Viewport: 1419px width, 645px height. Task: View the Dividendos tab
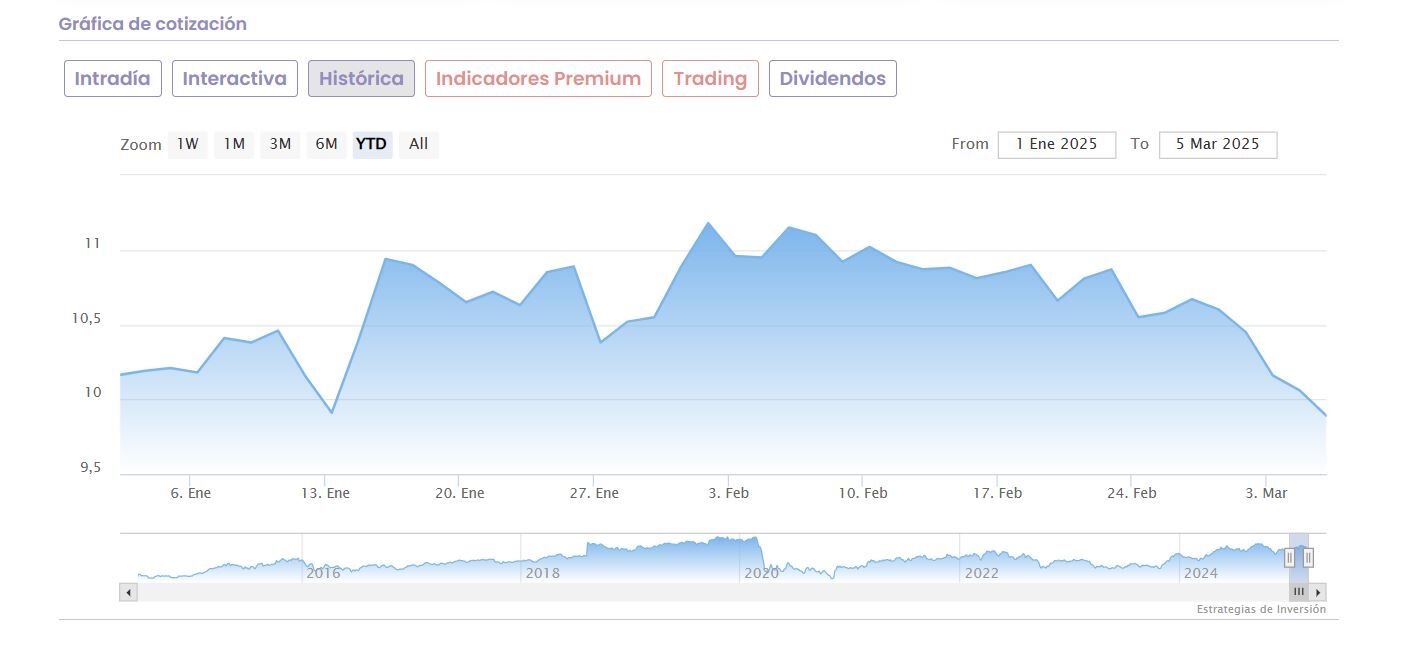click(x=832, y=79)
